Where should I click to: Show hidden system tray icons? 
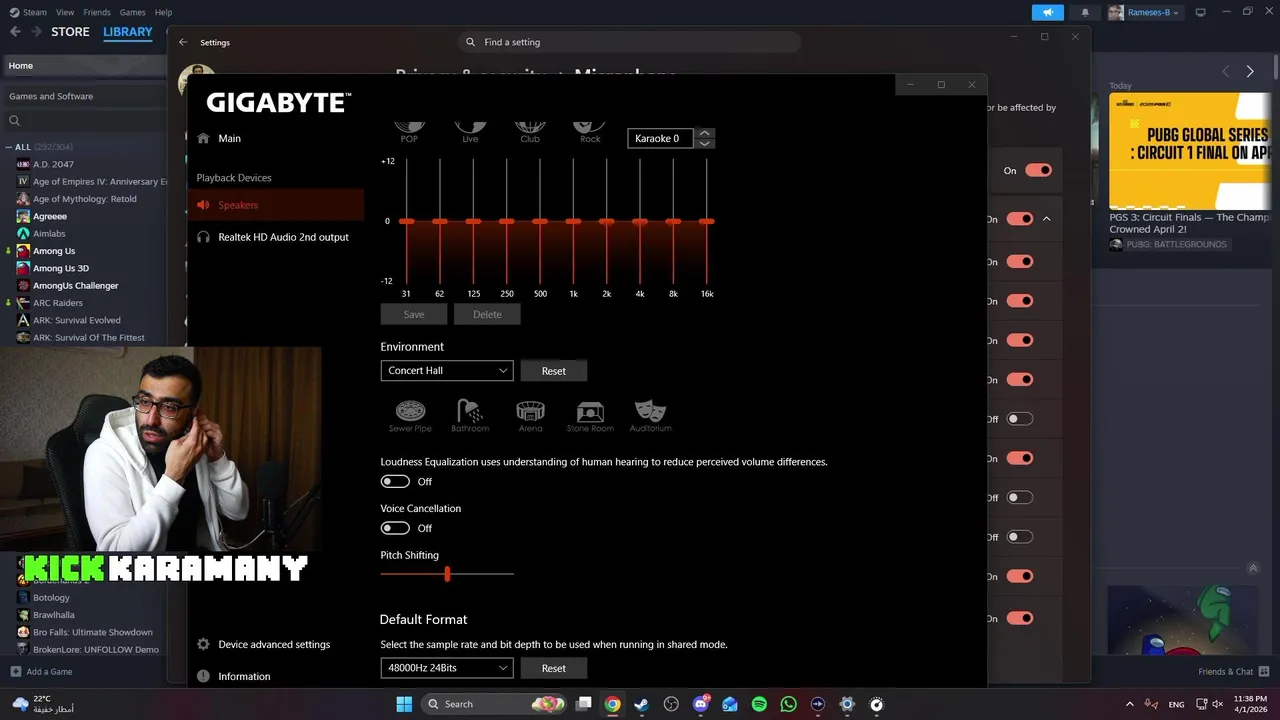(x=1130, y=704)
